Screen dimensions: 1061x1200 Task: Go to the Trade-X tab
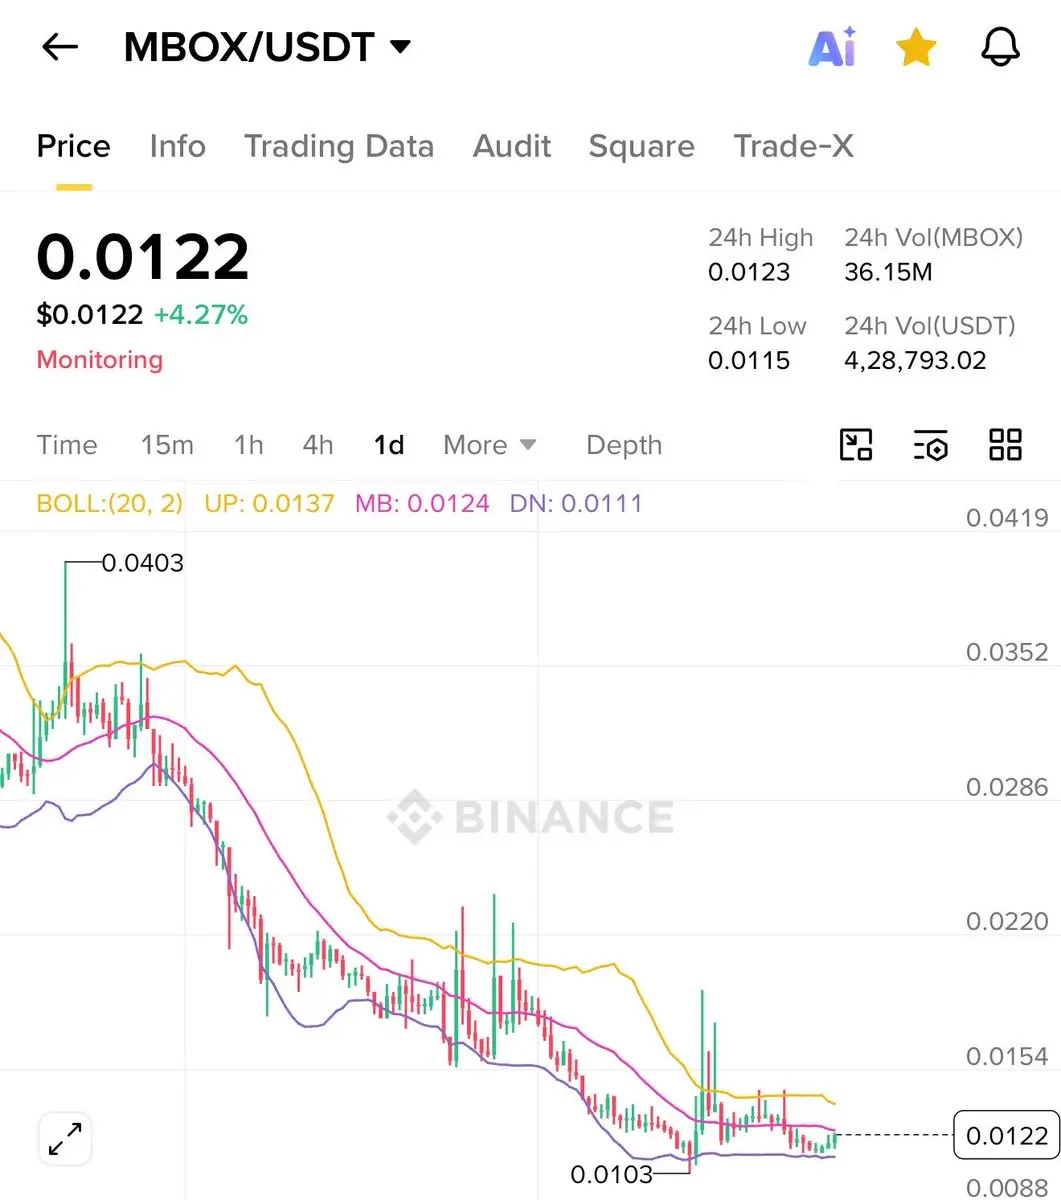coord(793,146)
